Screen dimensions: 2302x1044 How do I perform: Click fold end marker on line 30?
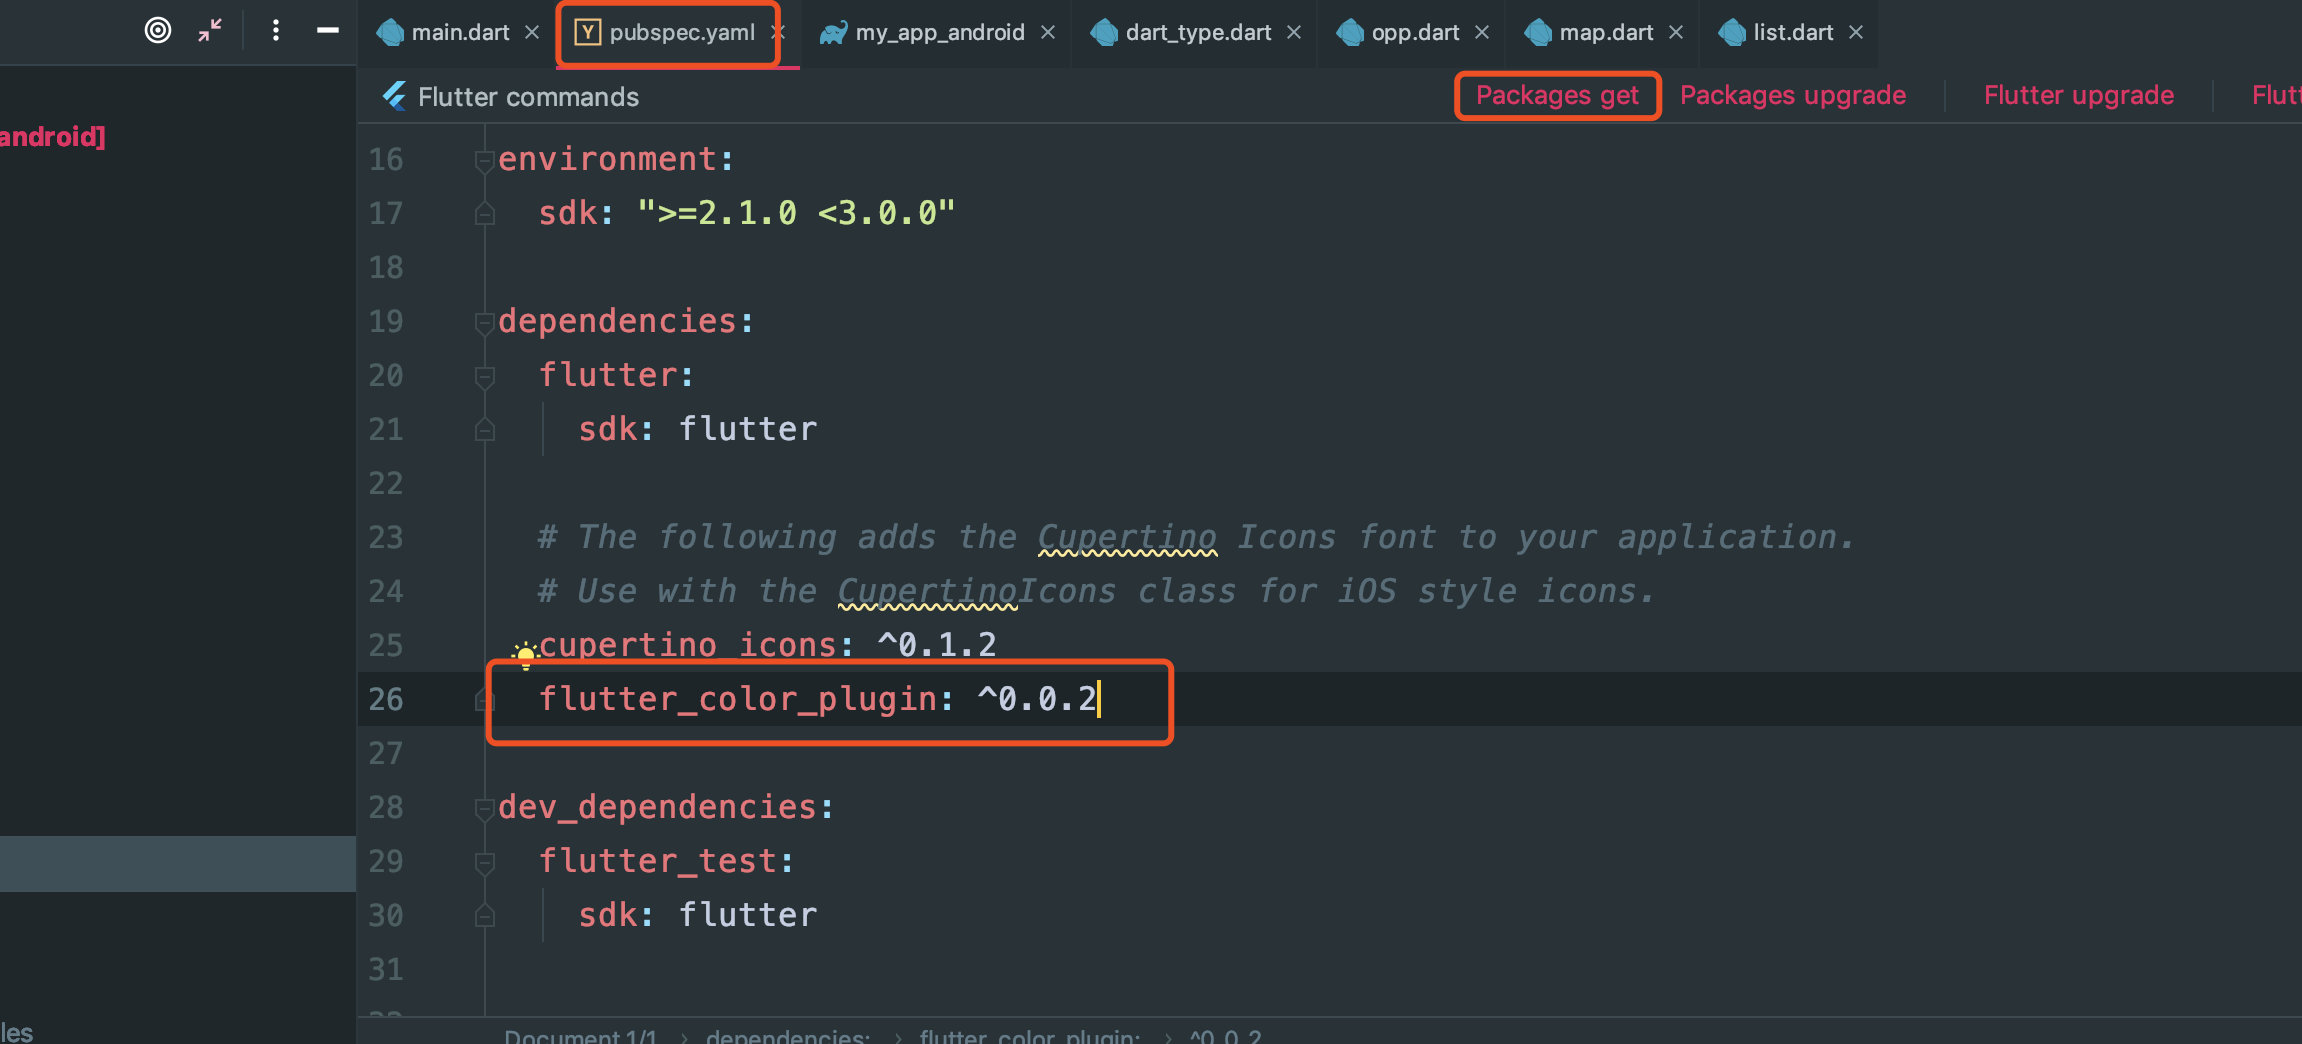click(x=485, y=915)
